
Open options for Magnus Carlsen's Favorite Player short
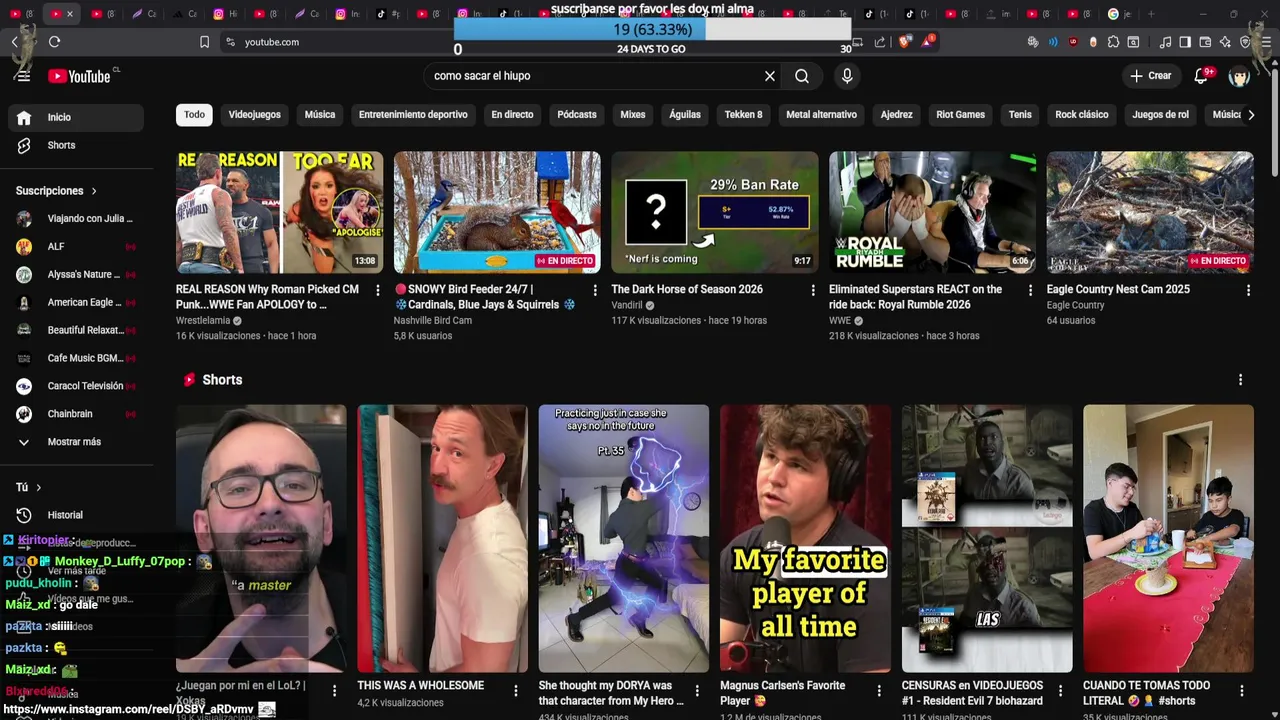(879, 691)
